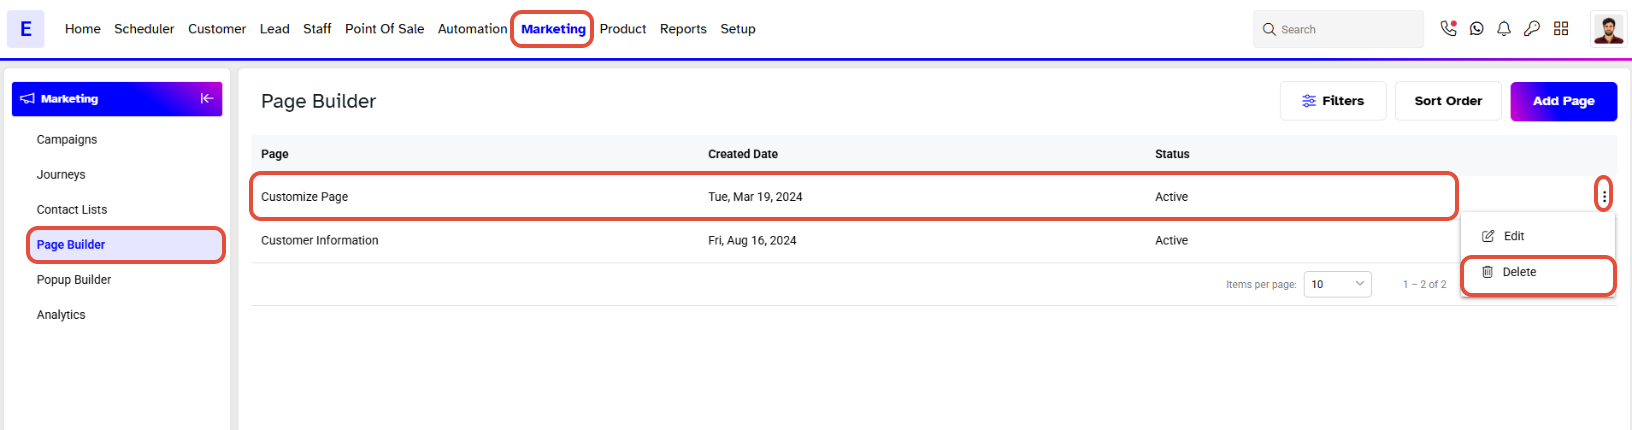Open actions menu for Customize Page
The height and width of the screenshot is (430, 1632).
(x=1604, y=196)
